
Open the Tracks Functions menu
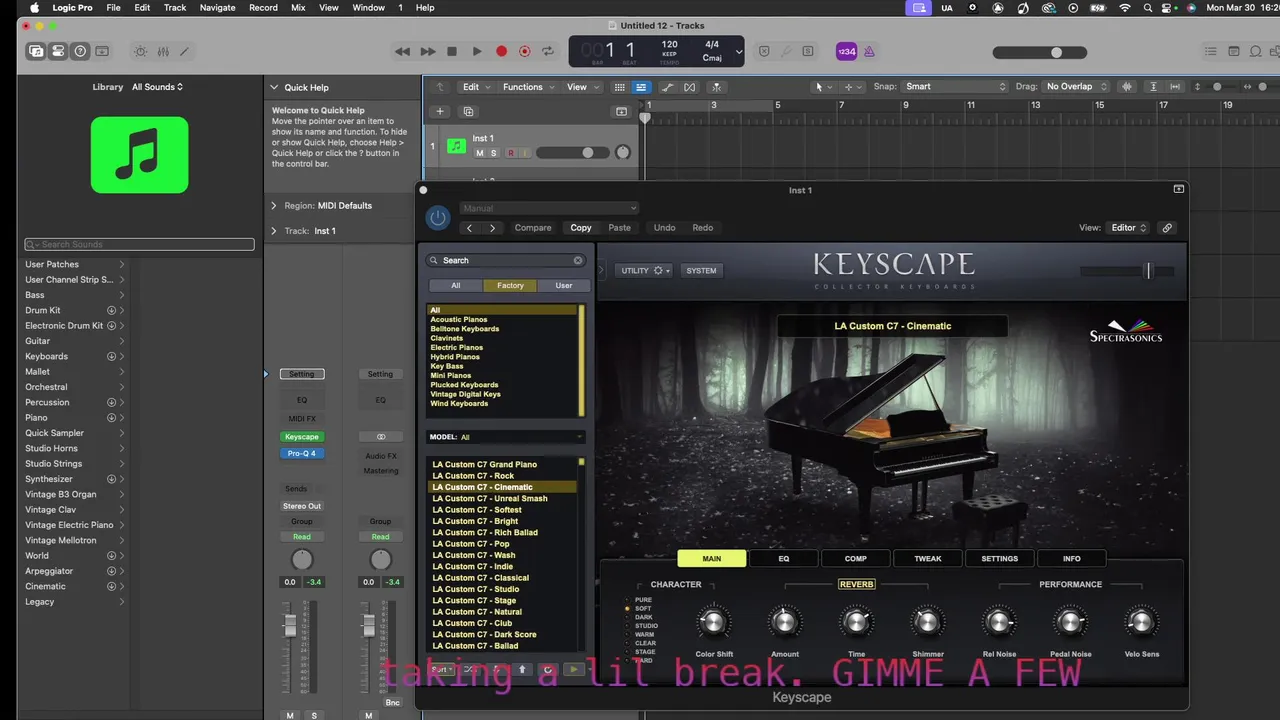(526, 87)
